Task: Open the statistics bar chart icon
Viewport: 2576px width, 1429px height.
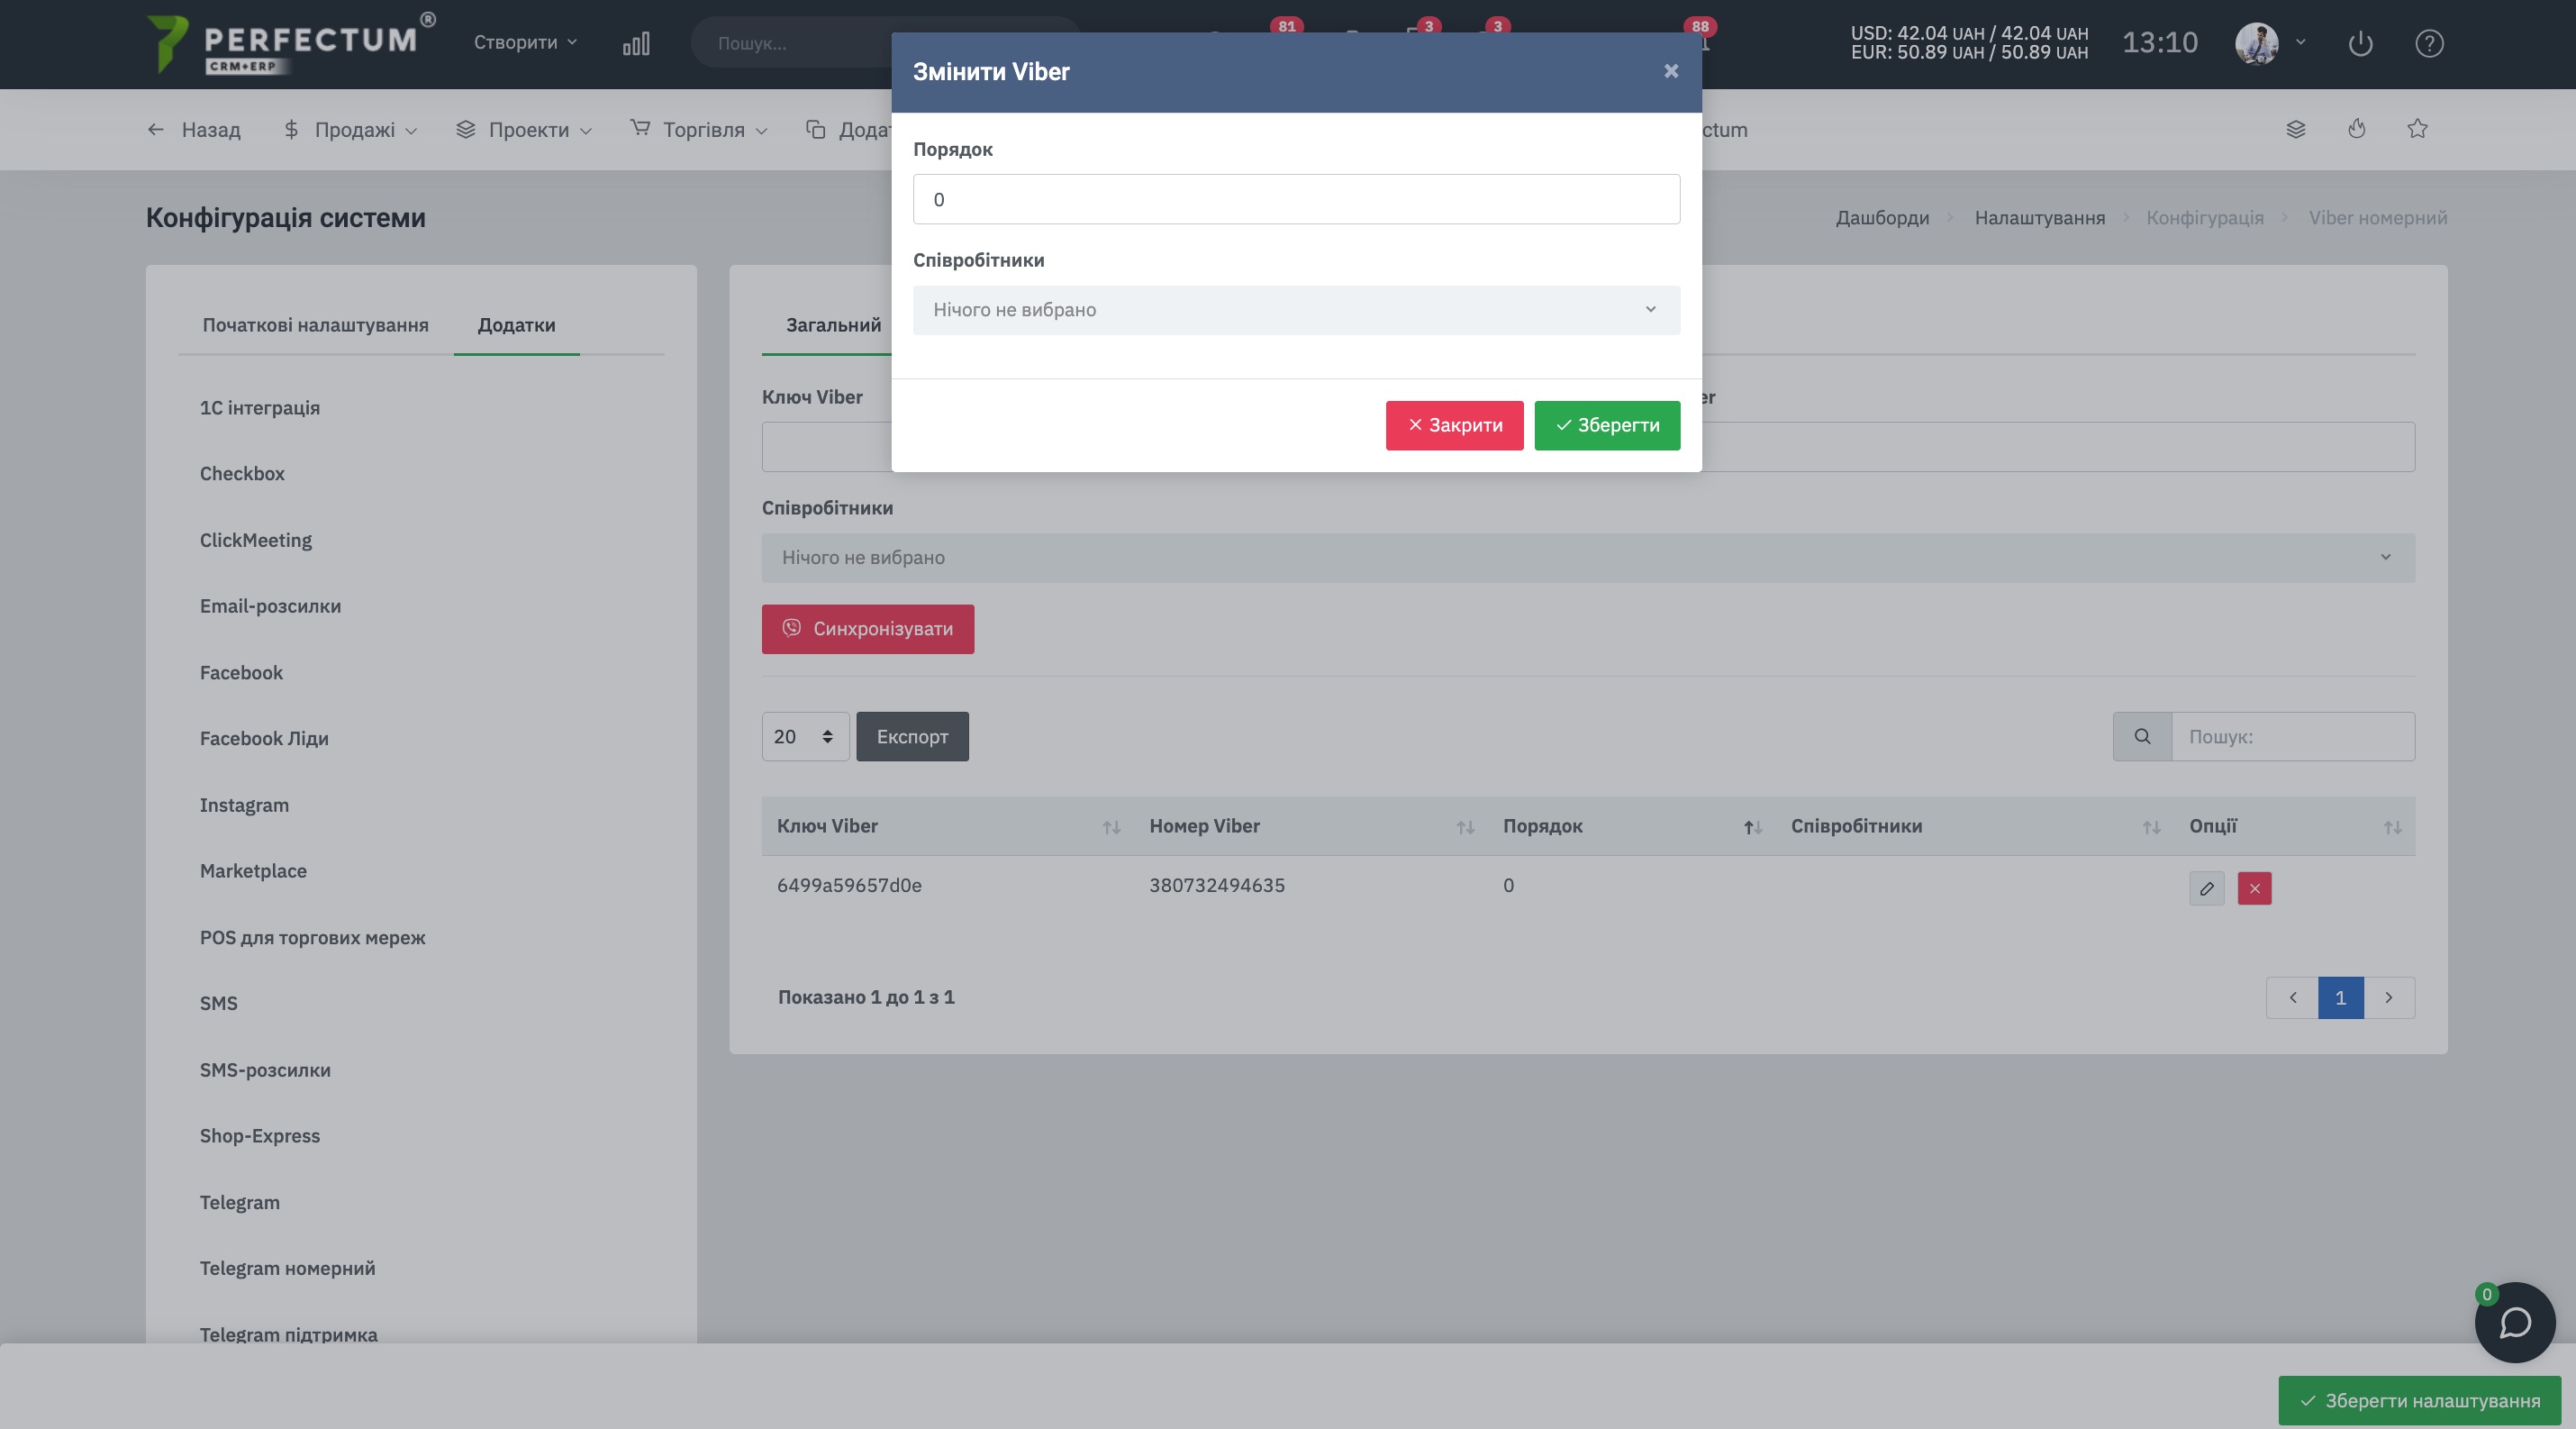Action: tap(636, 43)
